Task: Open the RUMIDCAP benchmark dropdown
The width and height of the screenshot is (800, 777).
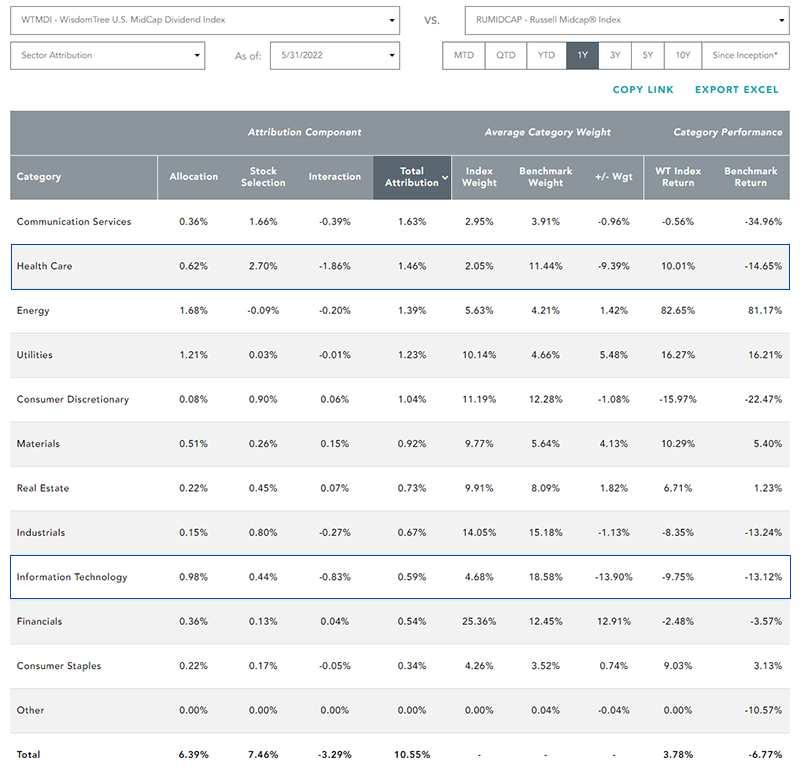Action: tap(627, 20)
